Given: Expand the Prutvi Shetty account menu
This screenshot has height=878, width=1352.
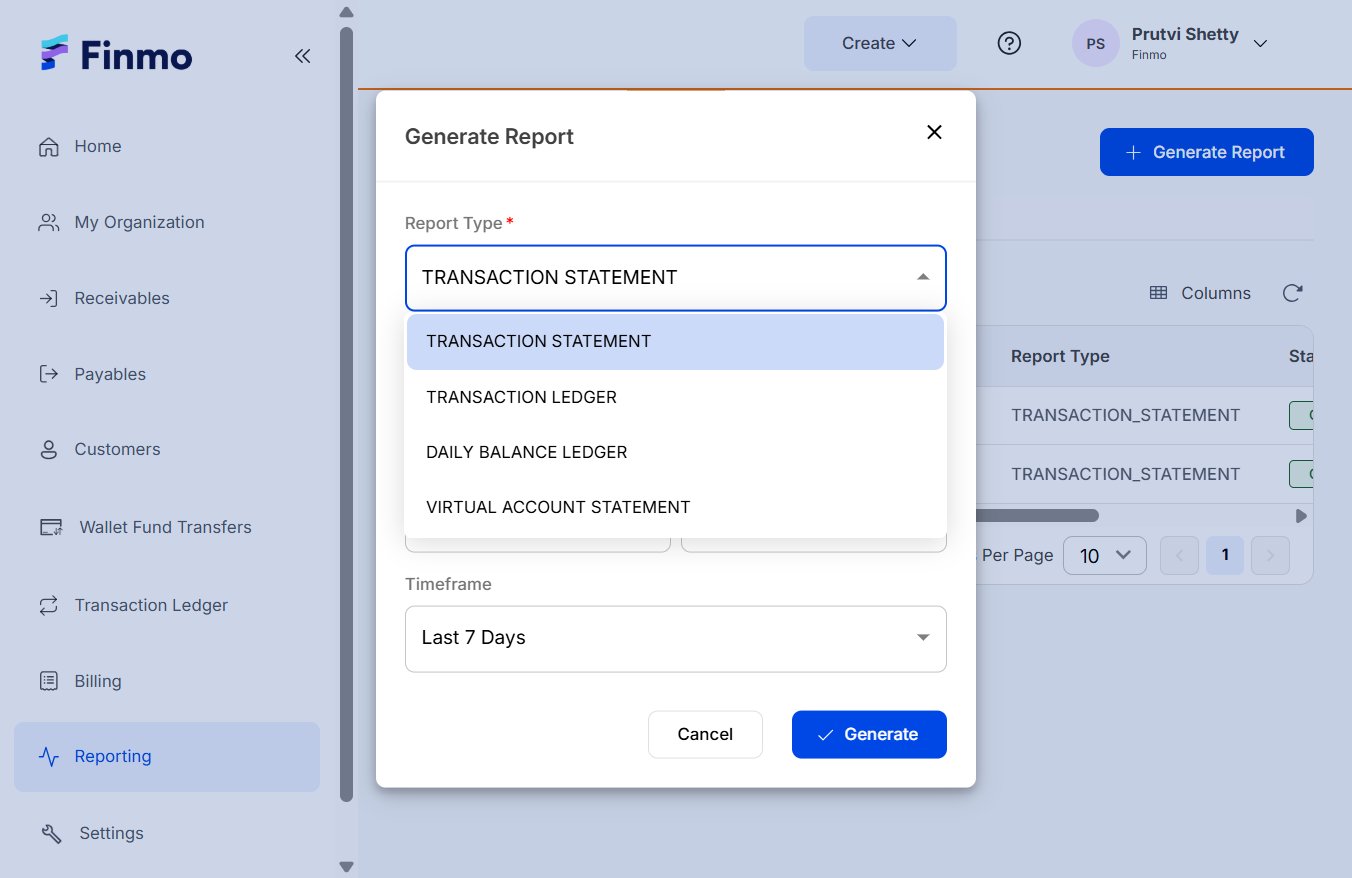Looking at the screenshot, I should coord(1260,43).
